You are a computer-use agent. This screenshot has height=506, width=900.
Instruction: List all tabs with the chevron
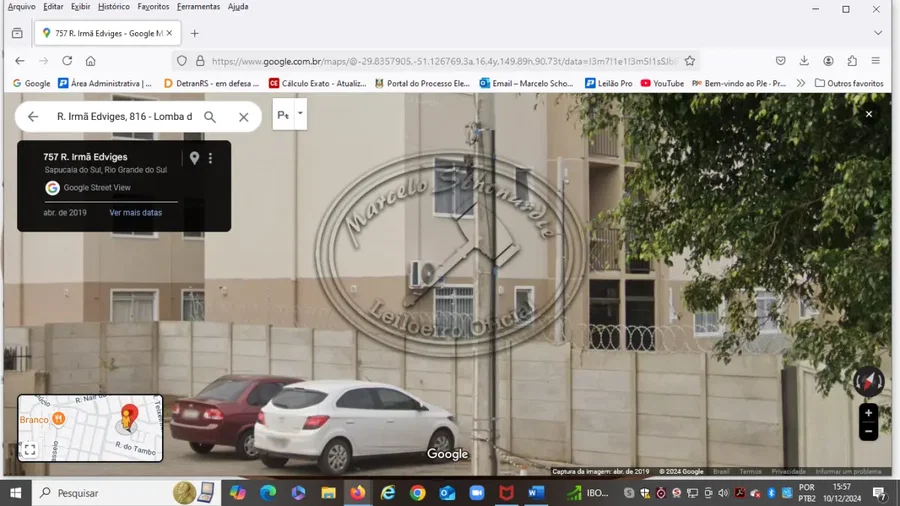click(878, 33)
